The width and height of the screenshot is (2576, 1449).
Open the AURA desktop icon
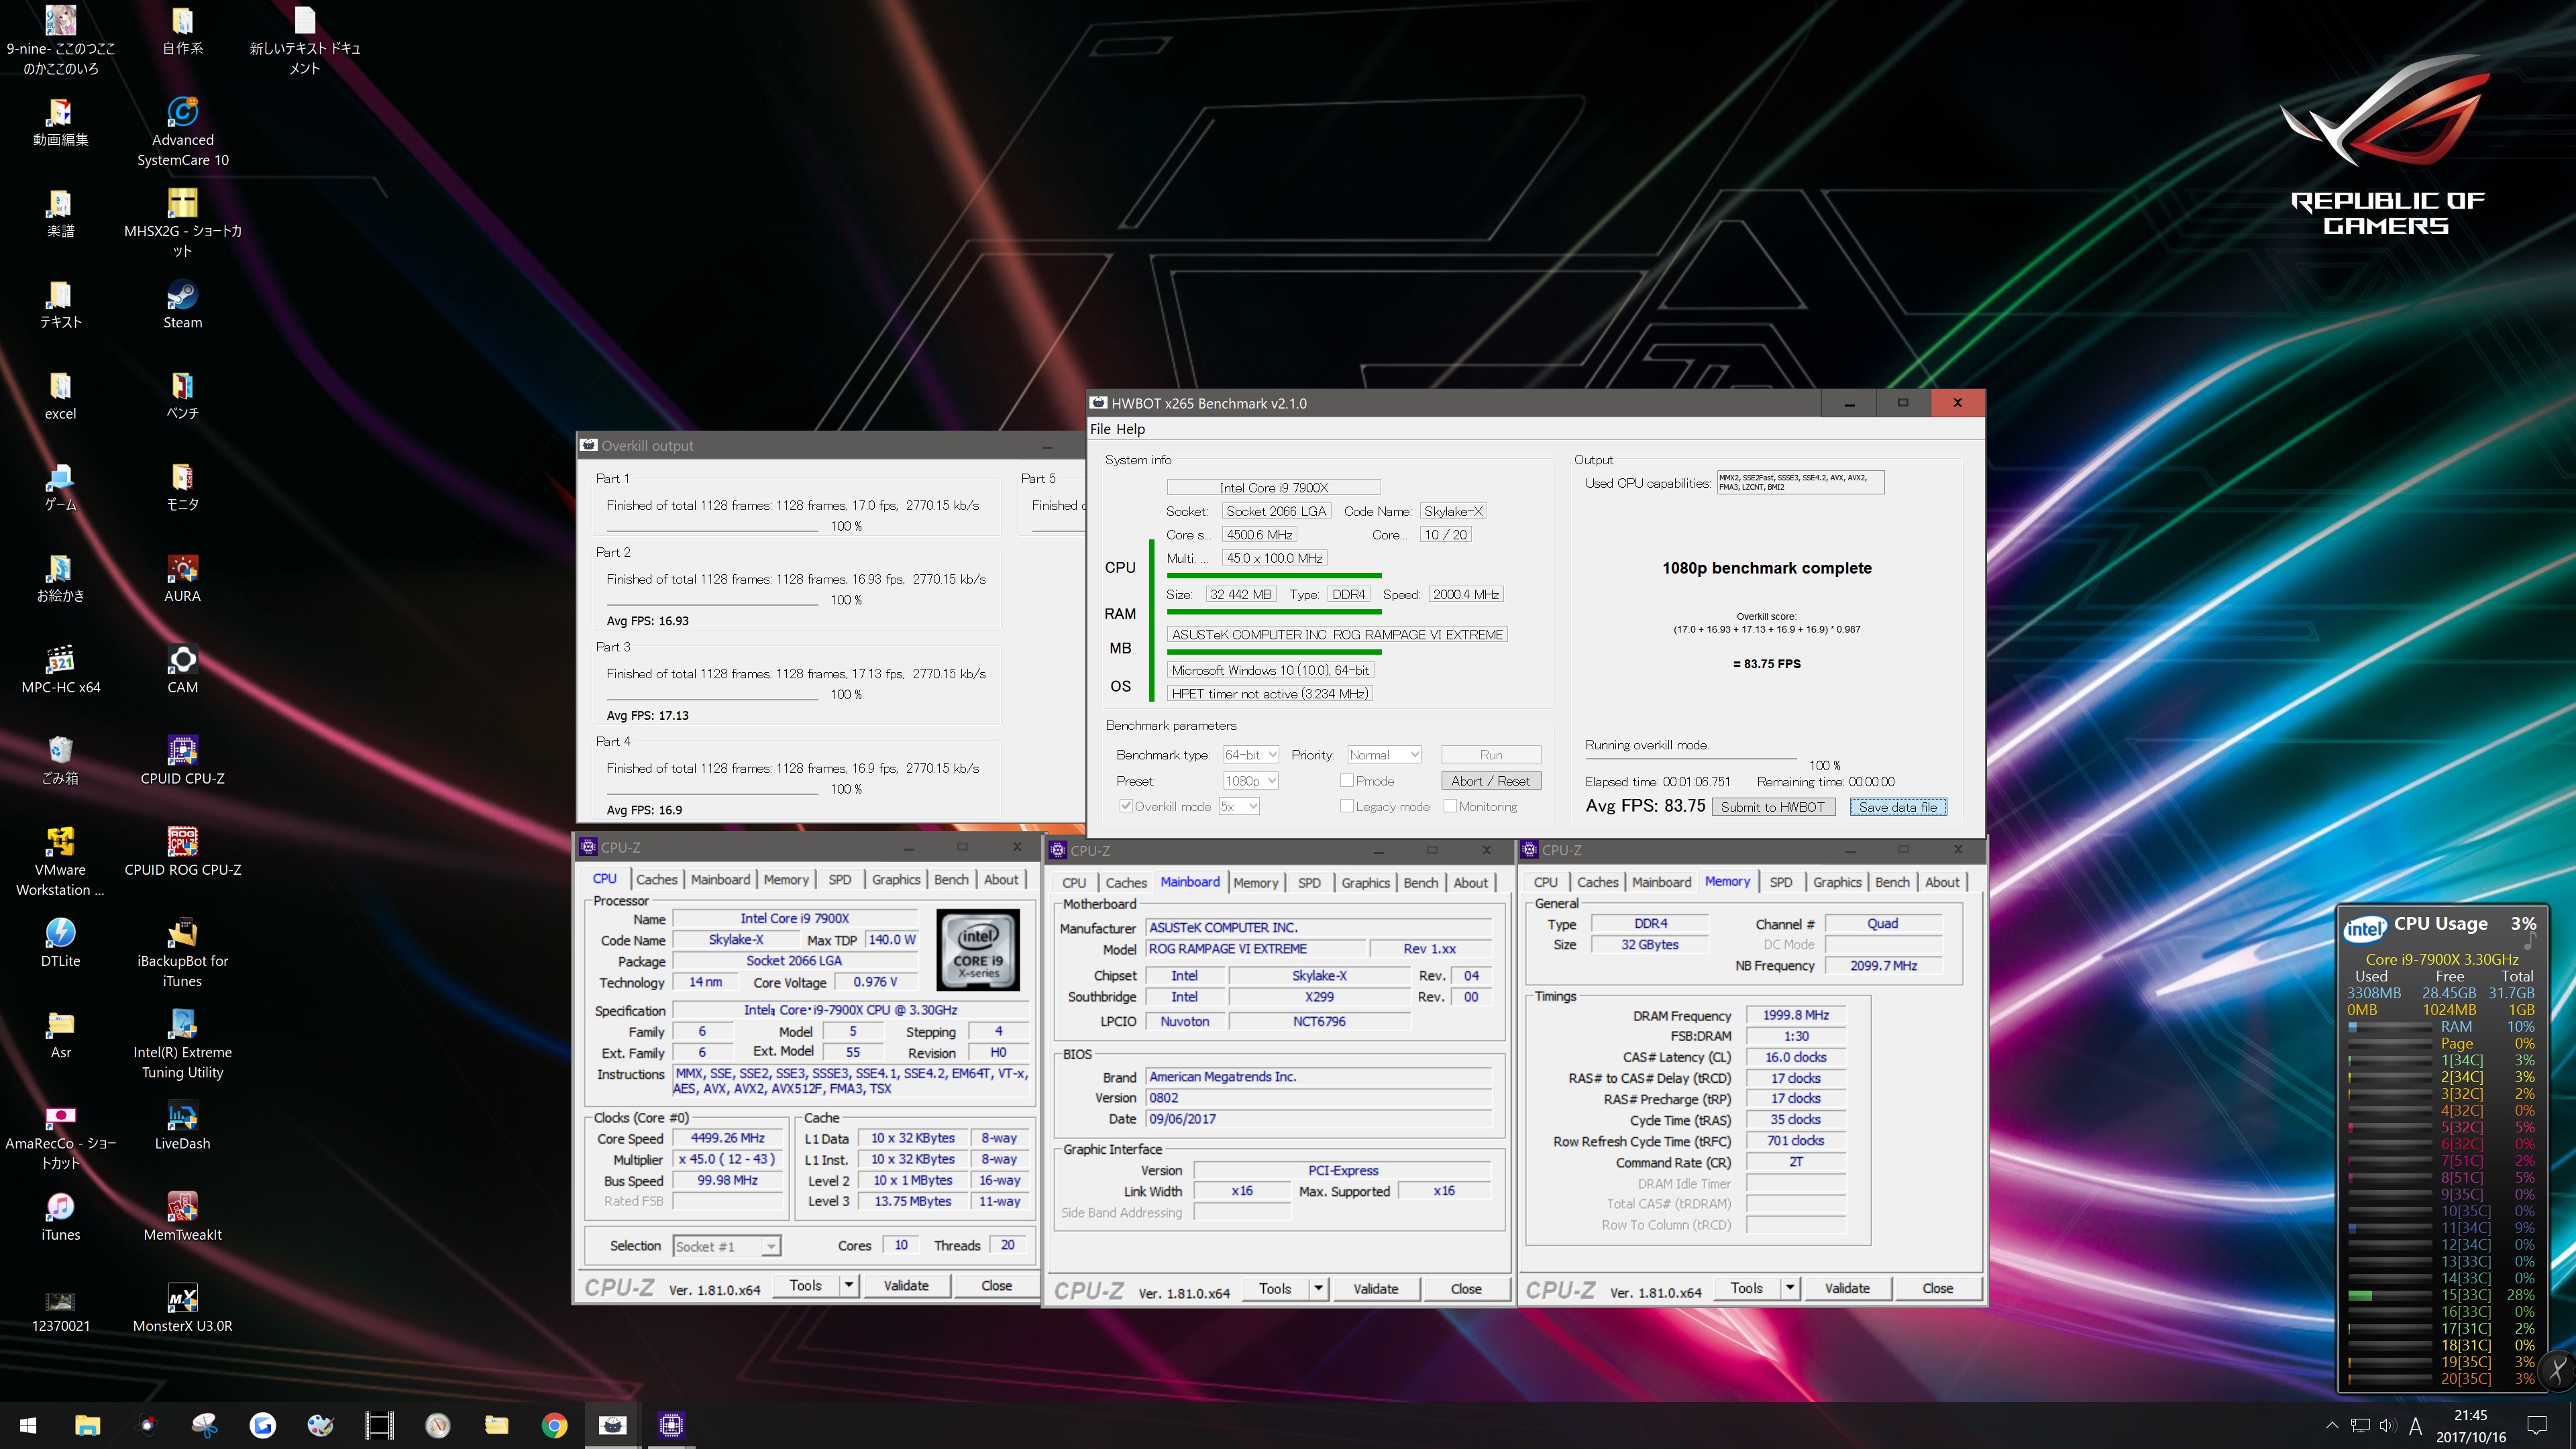click(x=182, y=578)
